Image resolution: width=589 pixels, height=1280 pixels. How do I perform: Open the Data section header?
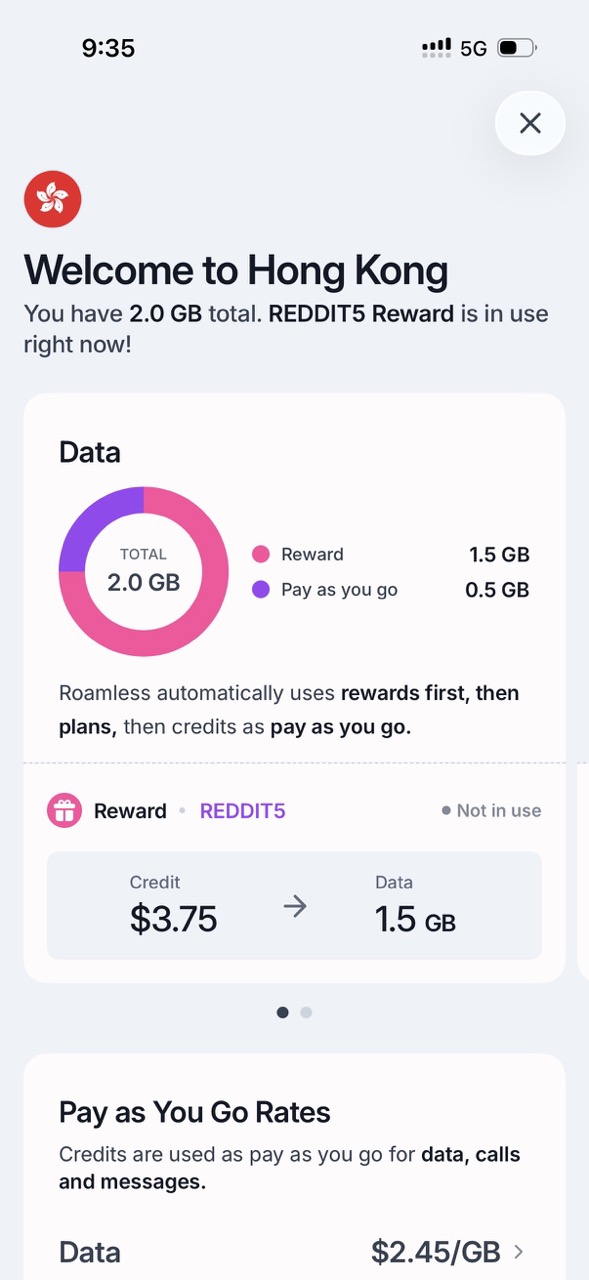(89, 452)
